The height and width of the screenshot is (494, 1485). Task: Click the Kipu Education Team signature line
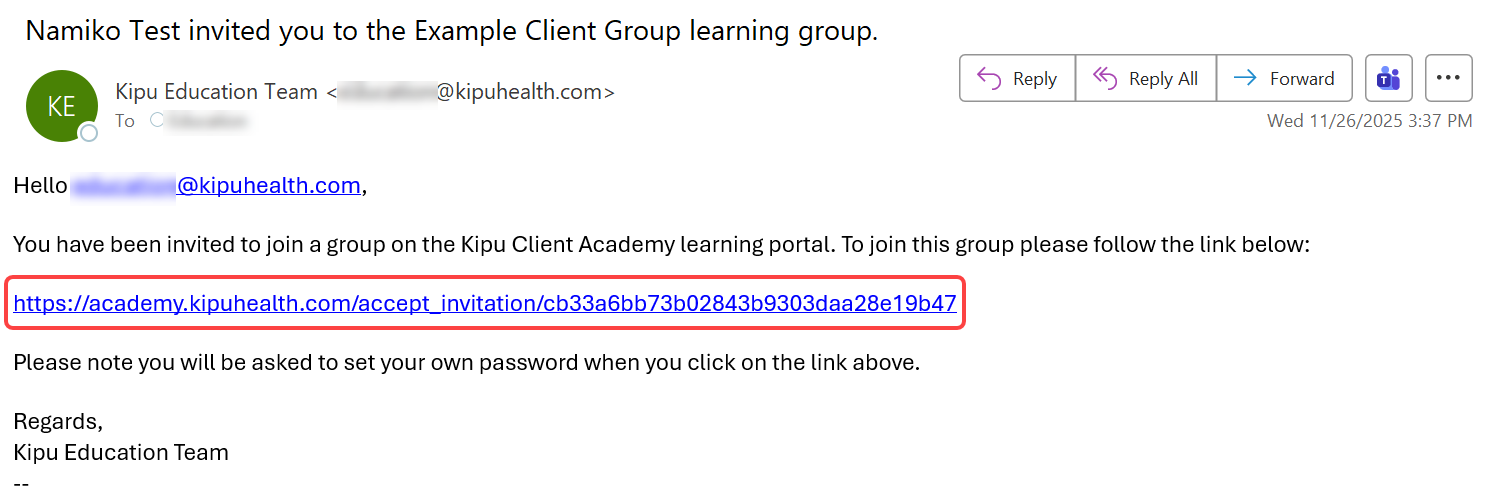(121, 453)
